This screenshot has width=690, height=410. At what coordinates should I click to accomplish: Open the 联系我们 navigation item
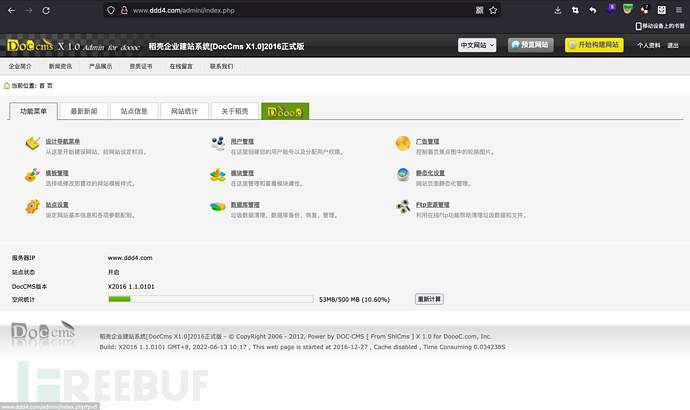[x=221, y=66]
